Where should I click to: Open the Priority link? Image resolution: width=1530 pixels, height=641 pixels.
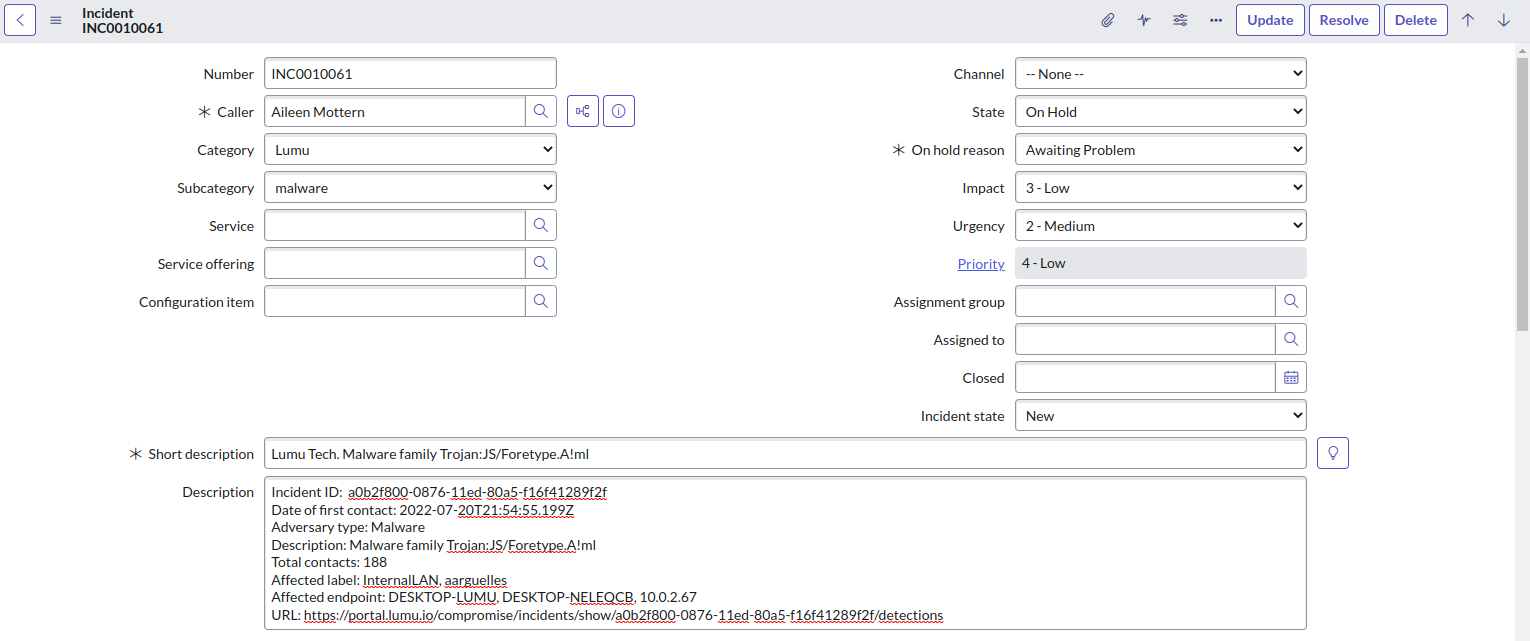coord(980,264)
